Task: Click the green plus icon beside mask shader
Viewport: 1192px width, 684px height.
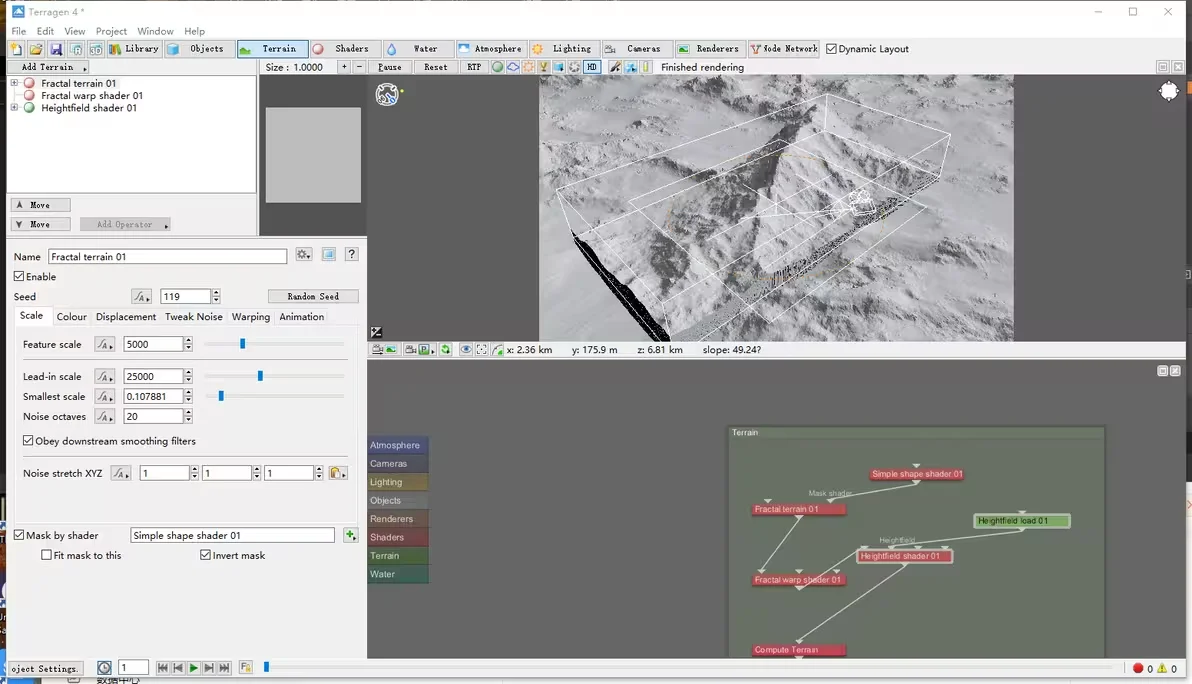Action: click(350, 536)
